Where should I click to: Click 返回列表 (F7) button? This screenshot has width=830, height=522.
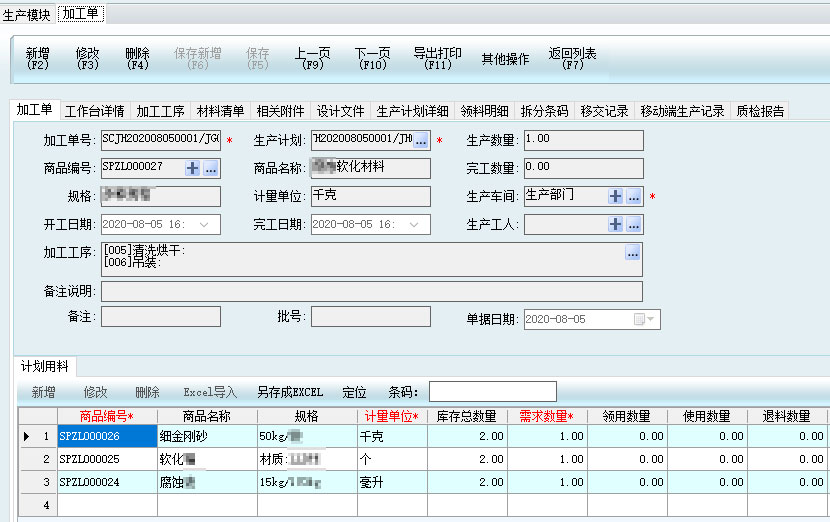coord(572,58)
